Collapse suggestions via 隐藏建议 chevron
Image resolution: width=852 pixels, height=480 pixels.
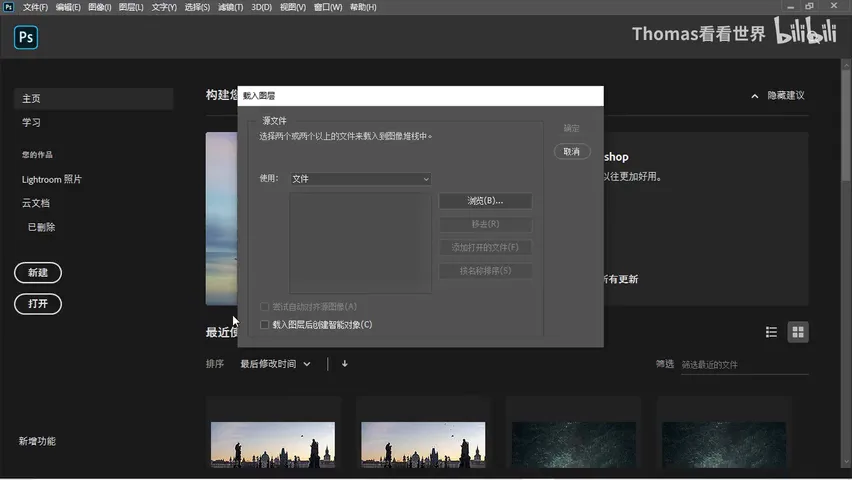tap(755, 96)
